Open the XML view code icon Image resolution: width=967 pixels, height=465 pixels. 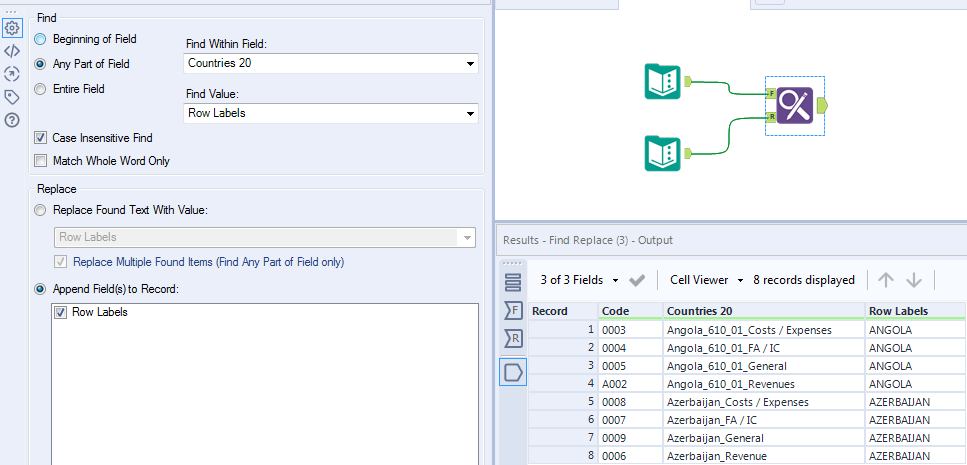12,51
